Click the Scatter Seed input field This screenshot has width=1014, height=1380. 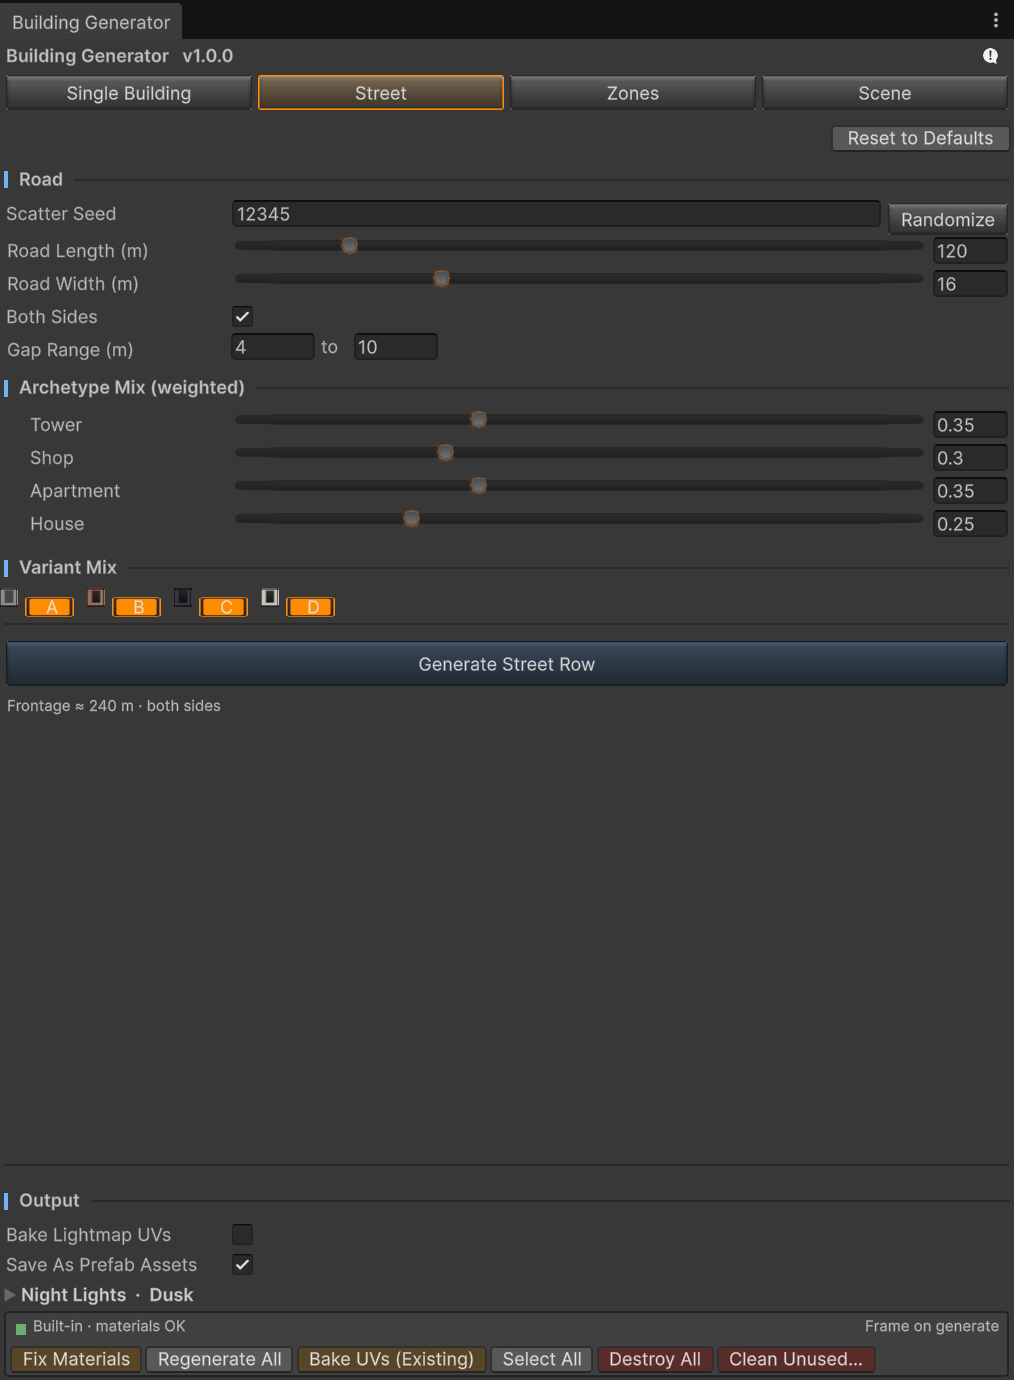[x=556, y=214]
